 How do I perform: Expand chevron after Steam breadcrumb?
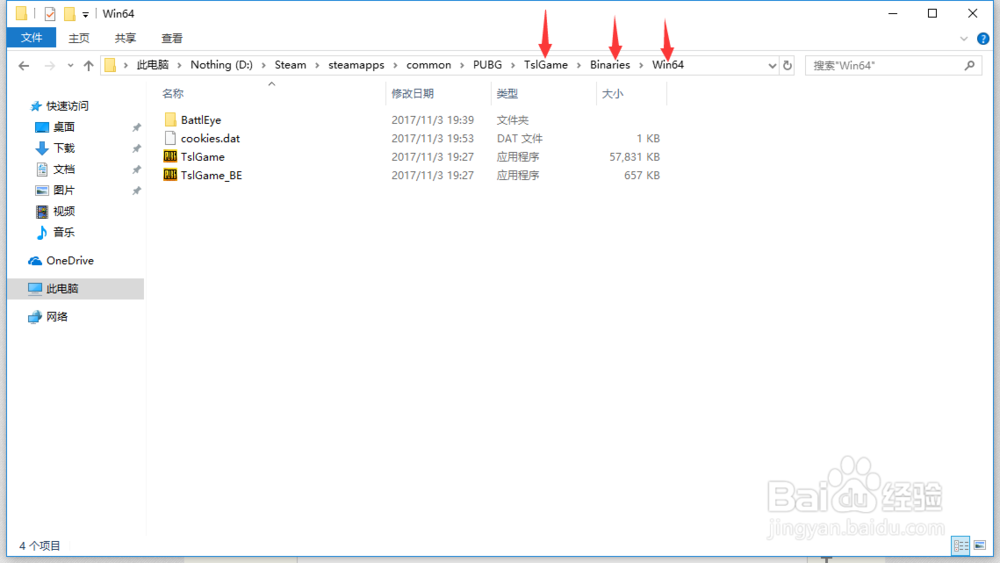tap(317, 65)
